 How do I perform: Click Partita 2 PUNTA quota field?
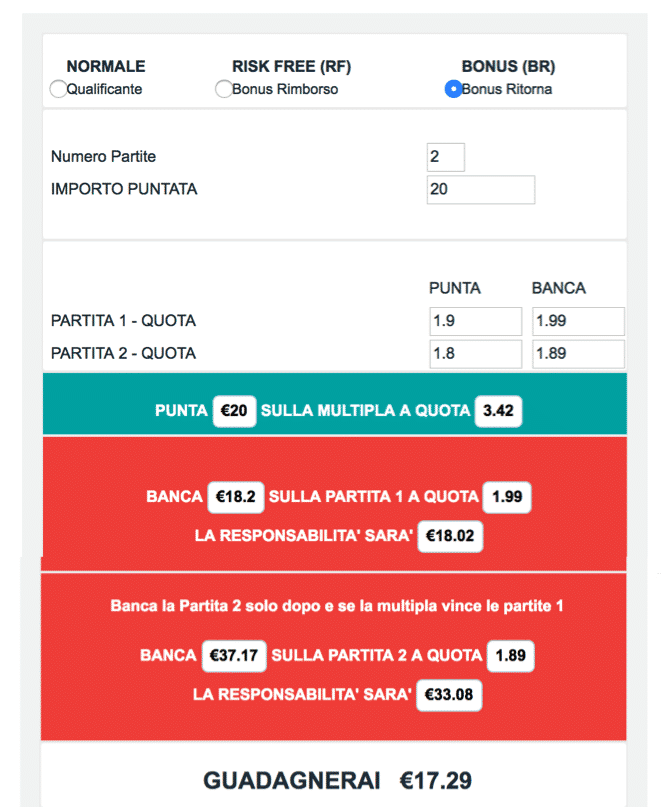tap(475, 354)
